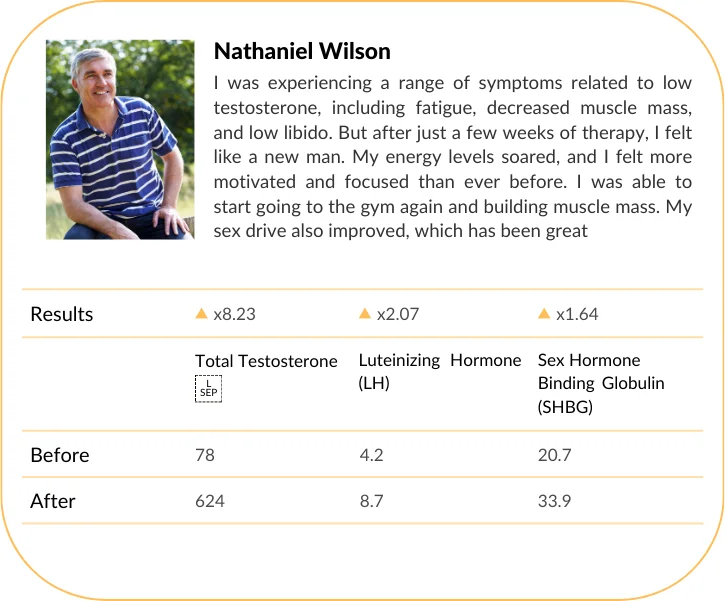
Task: Click the triangle icon beside x8.23
Action: pos(202,314)
